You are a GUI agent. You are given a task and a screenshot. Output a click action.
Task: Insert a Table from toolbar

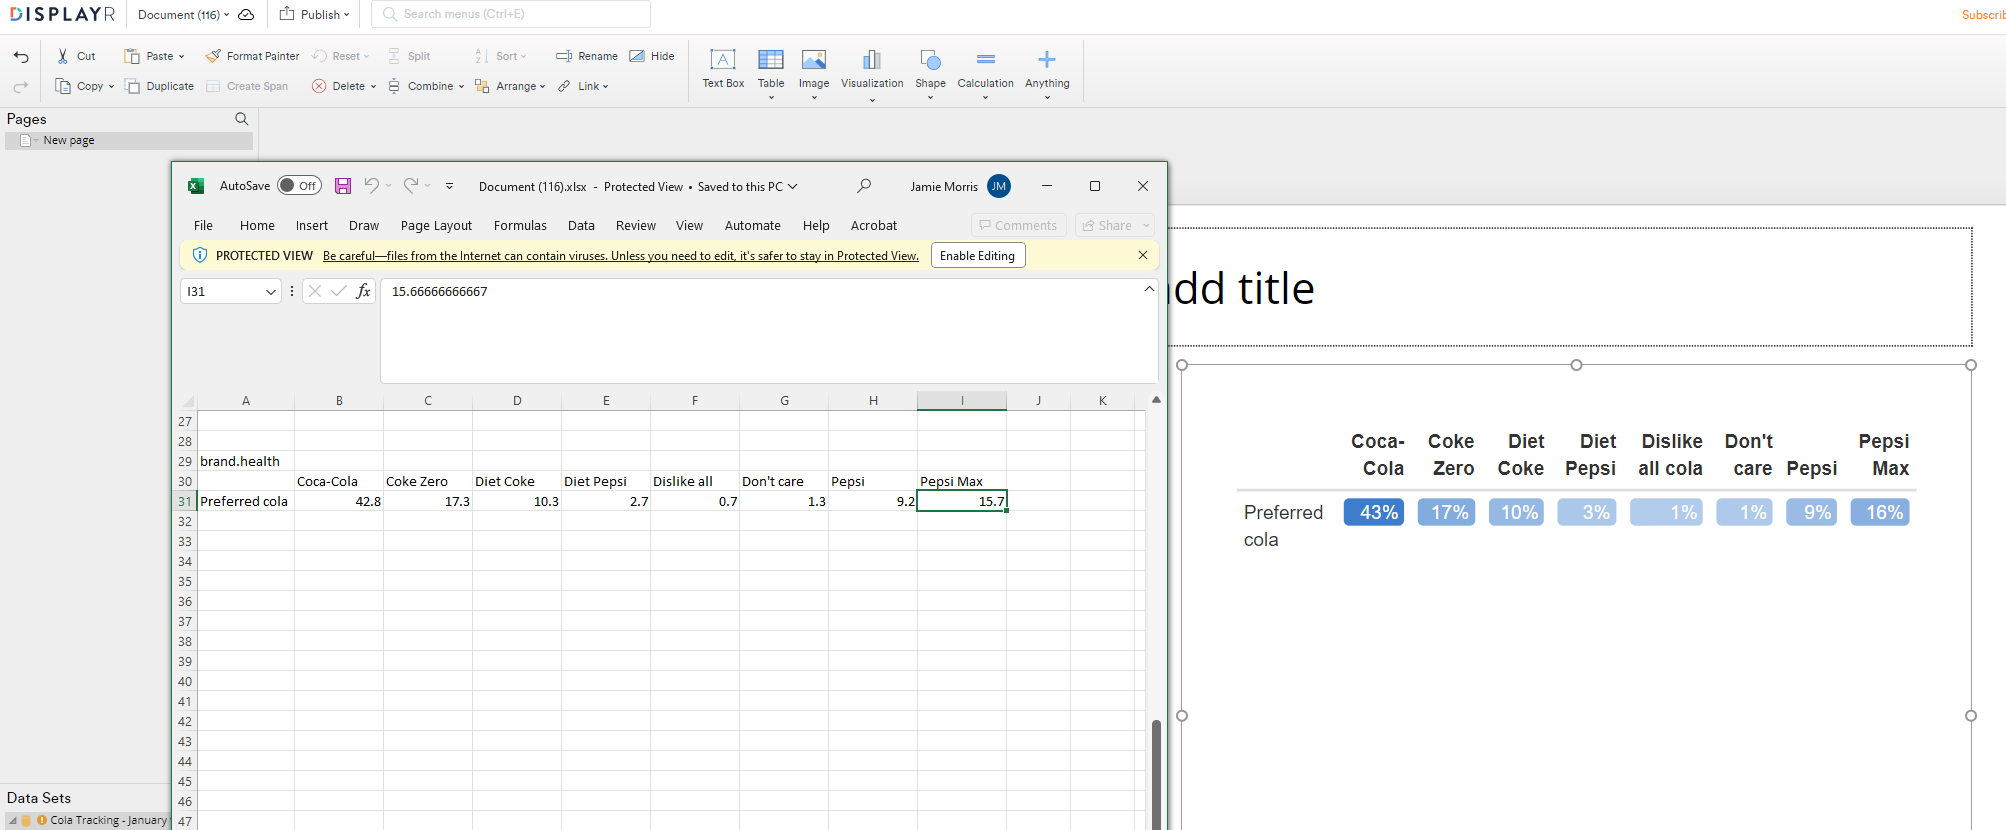coord(771,72)
